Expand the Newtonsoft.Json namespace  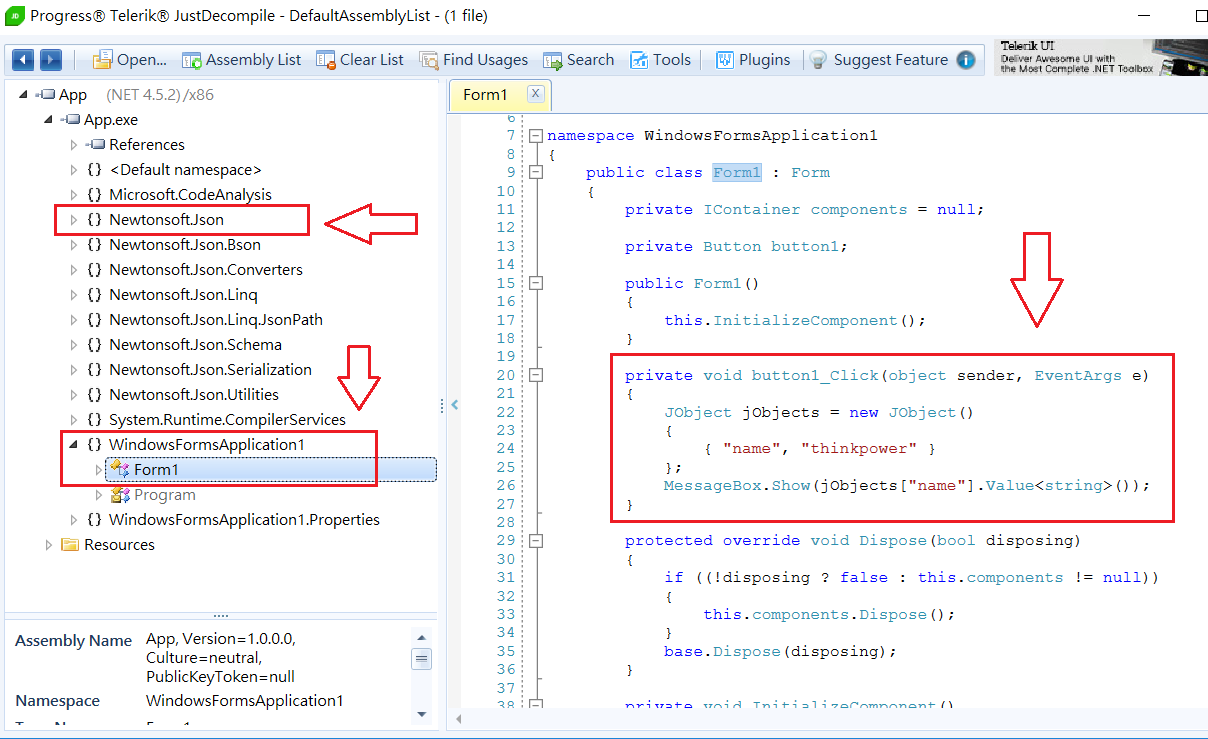73,220
